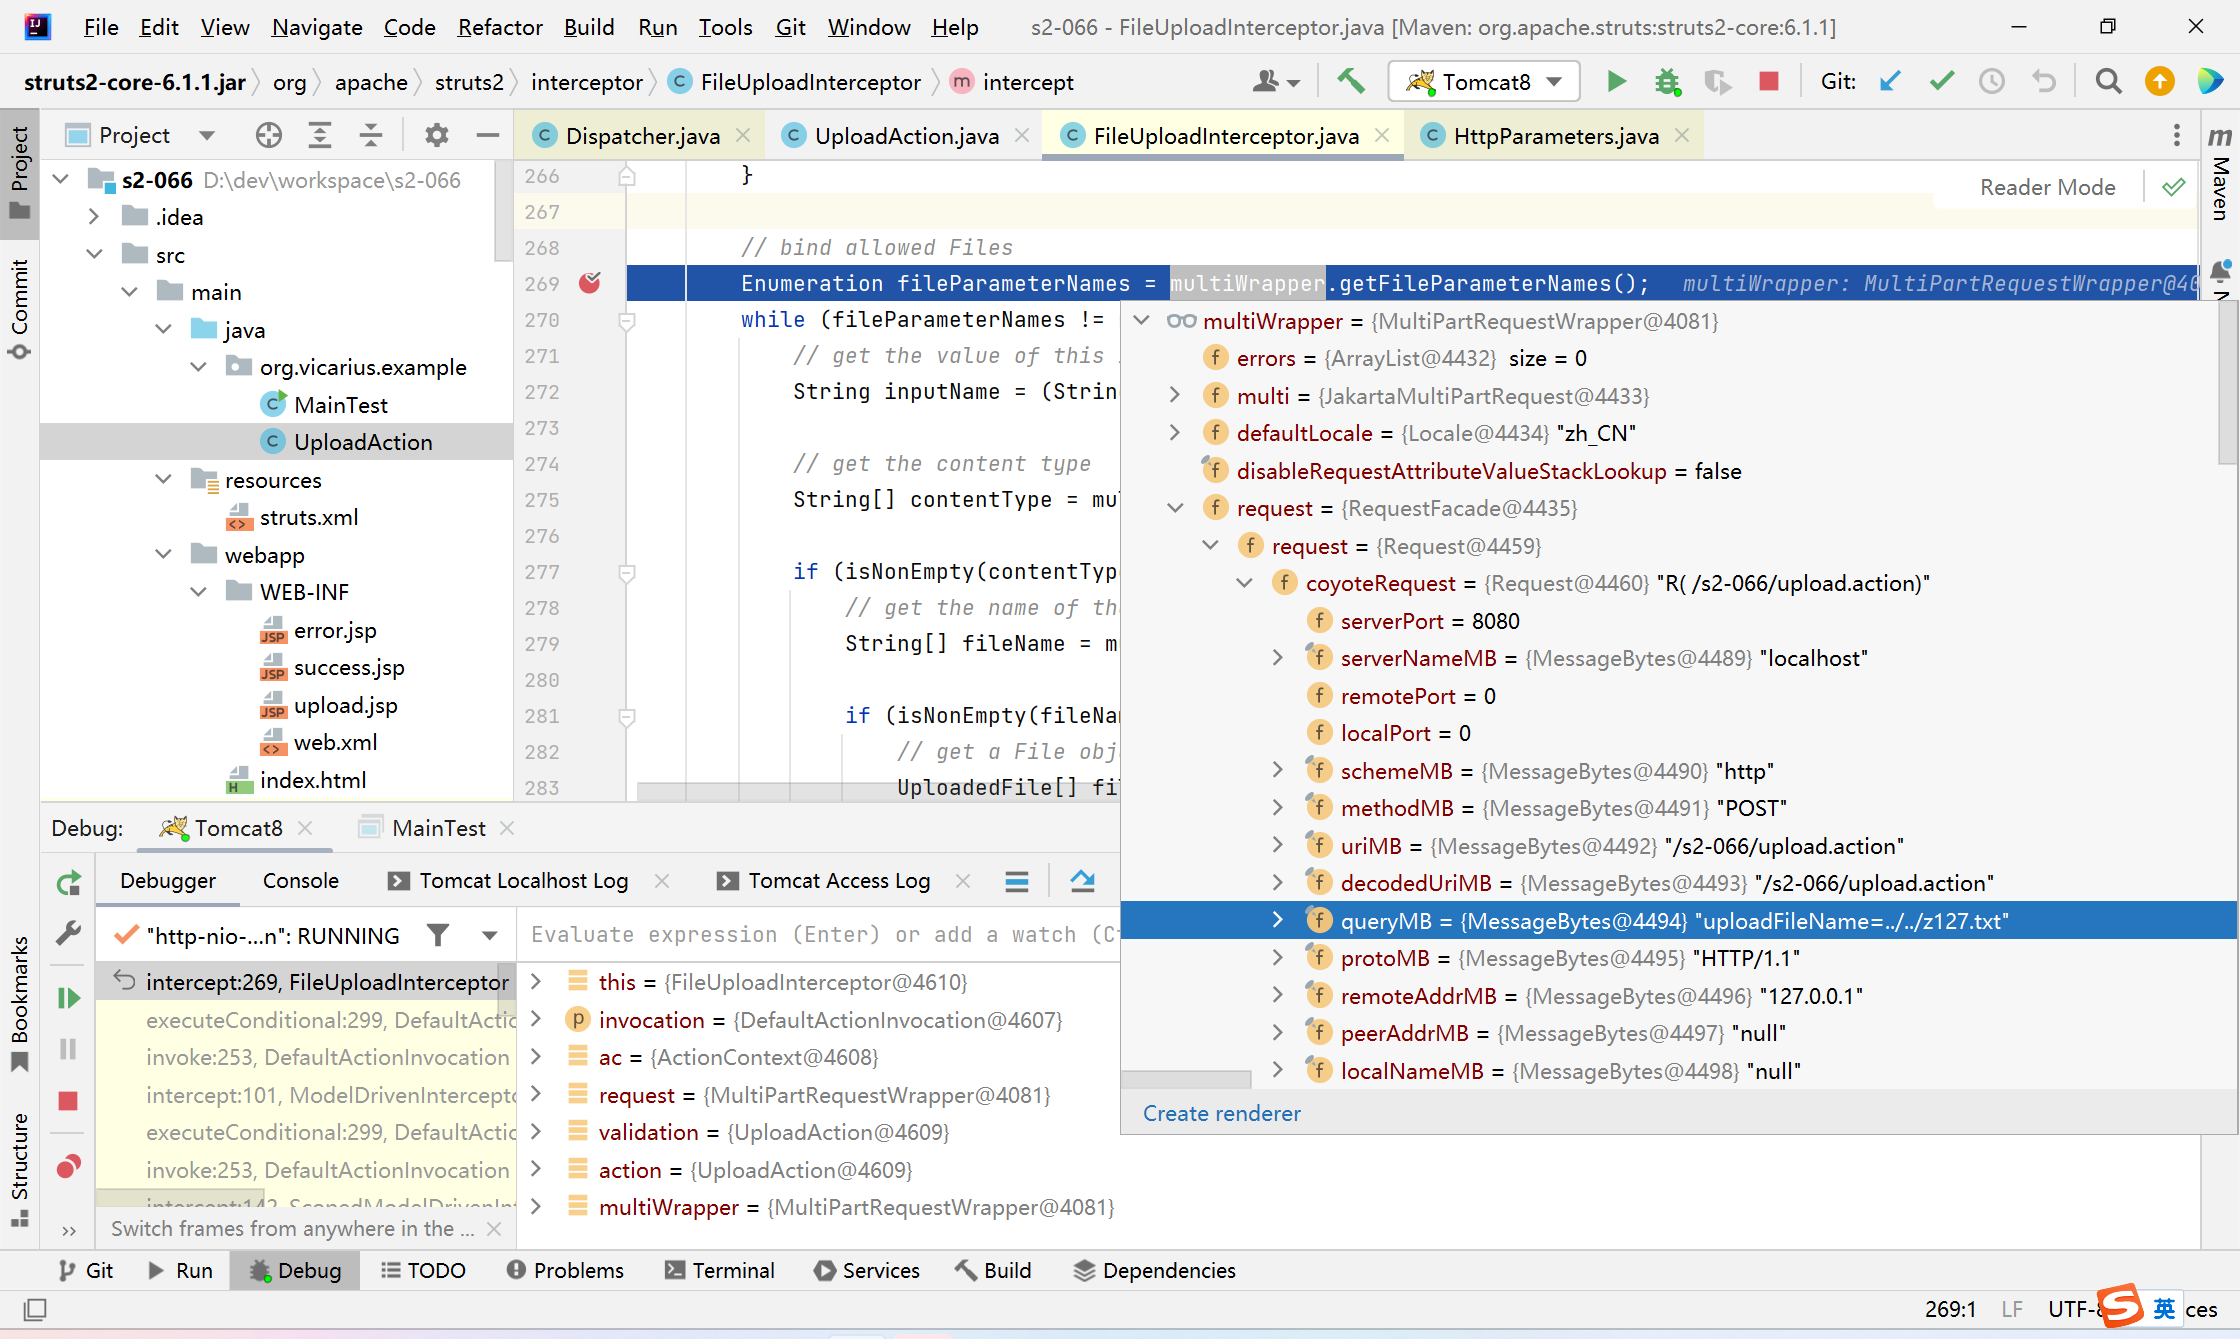The image size is (2240, 1339).
Task: Toggle the thread filter funnel icon
Action: click(x=438, y=935)
